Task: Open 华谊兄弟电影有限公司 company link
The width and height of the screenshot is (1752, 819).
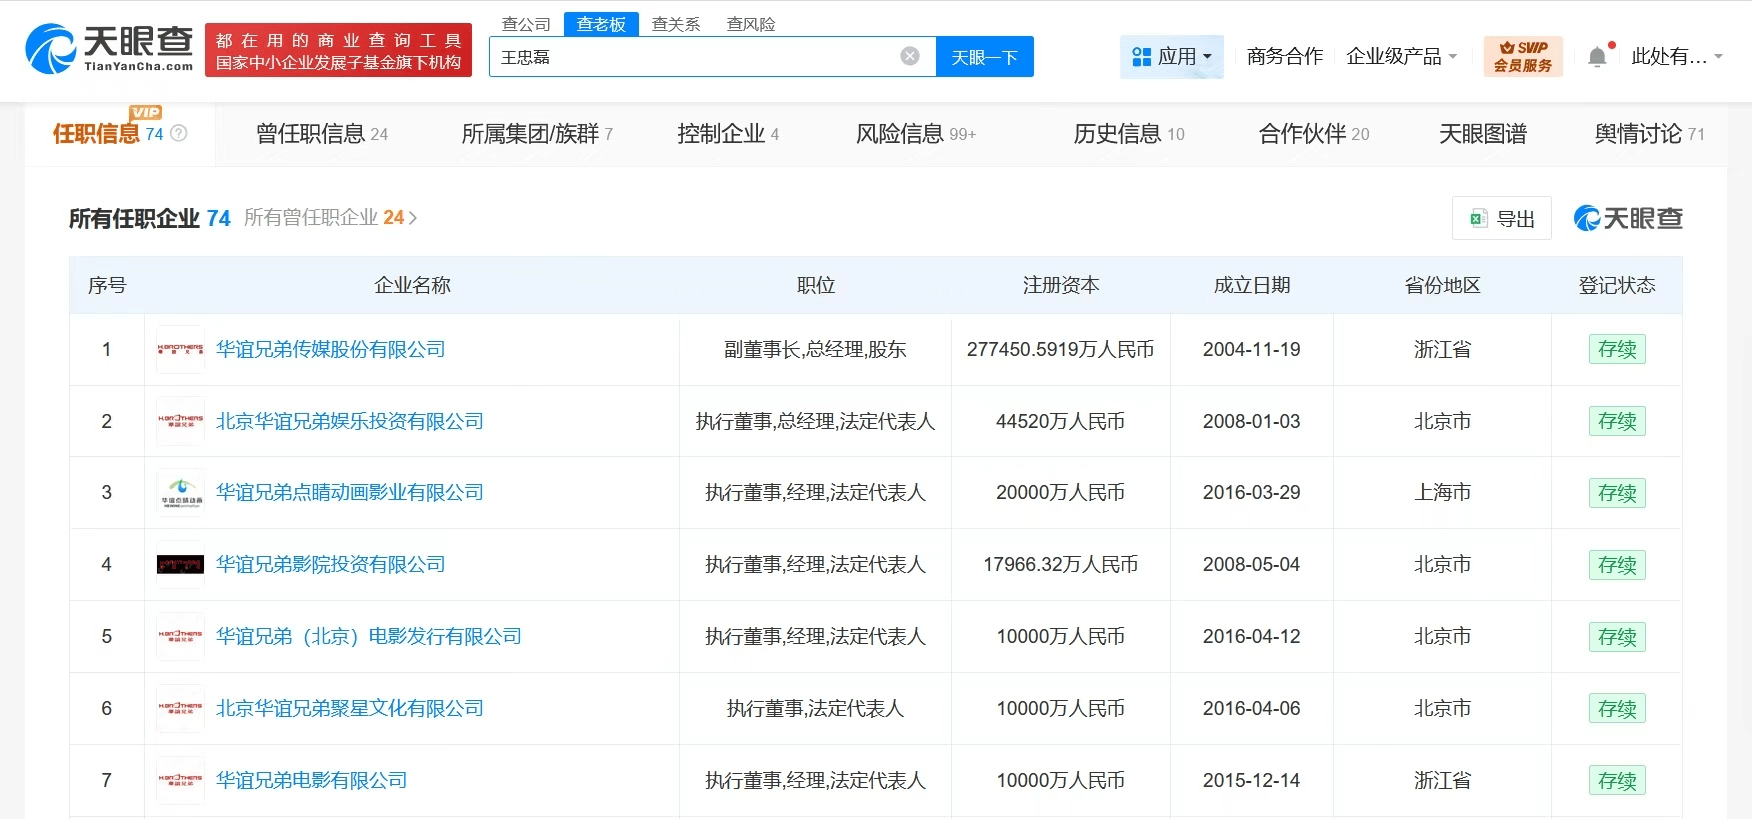Action: (312, 780)
